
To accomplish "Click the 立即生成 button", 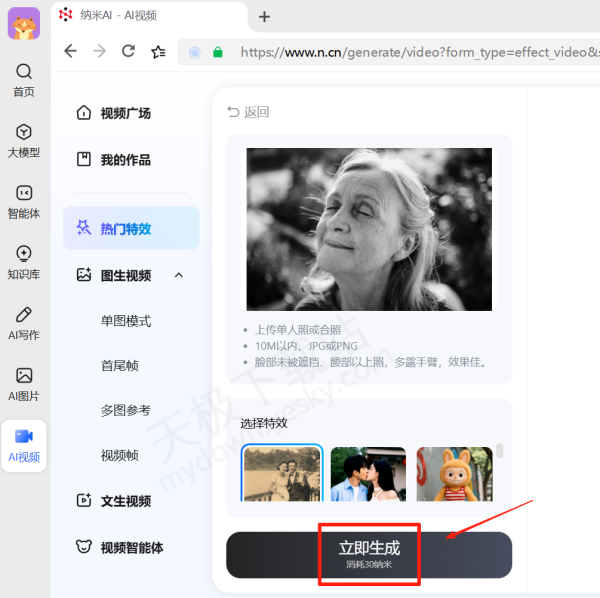I will [x=369, y=554].
